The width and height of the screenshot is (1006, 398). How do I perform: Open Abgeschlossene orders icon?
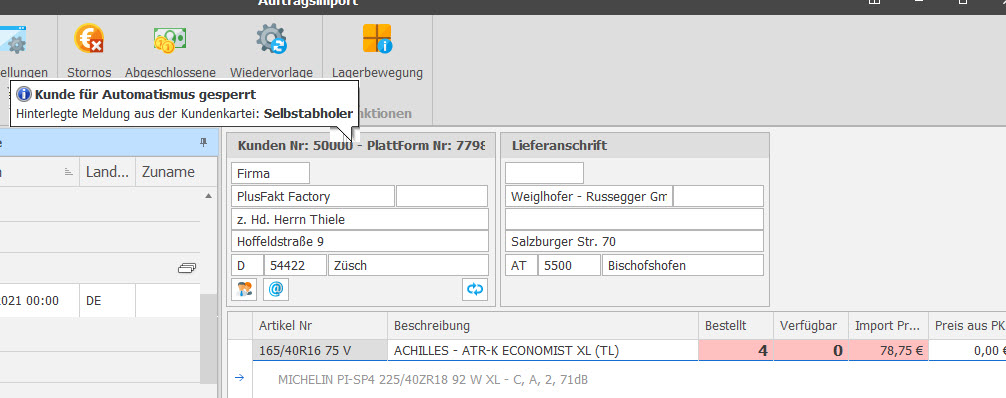tap(170, 39)
